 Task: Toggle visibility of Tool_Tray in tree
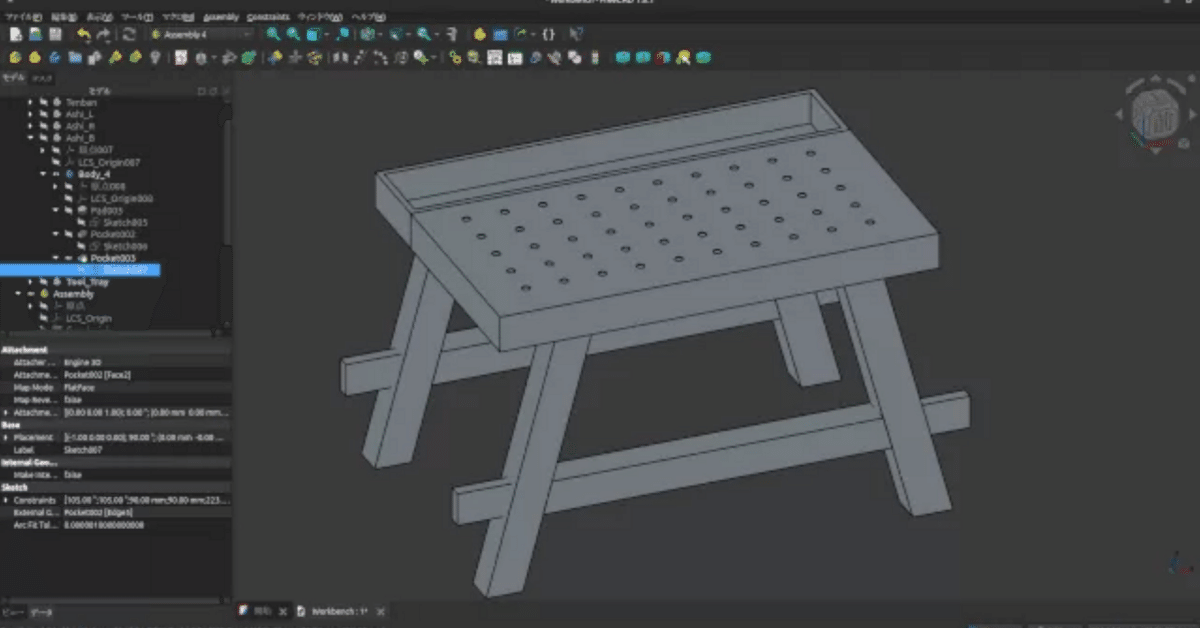click(43, 282)
